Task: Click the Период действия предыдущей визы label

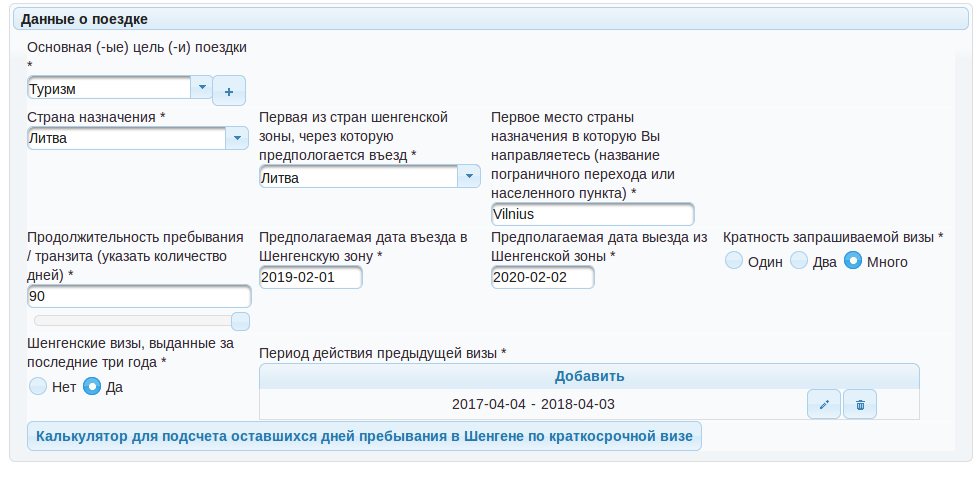Action: coord(382,354)
